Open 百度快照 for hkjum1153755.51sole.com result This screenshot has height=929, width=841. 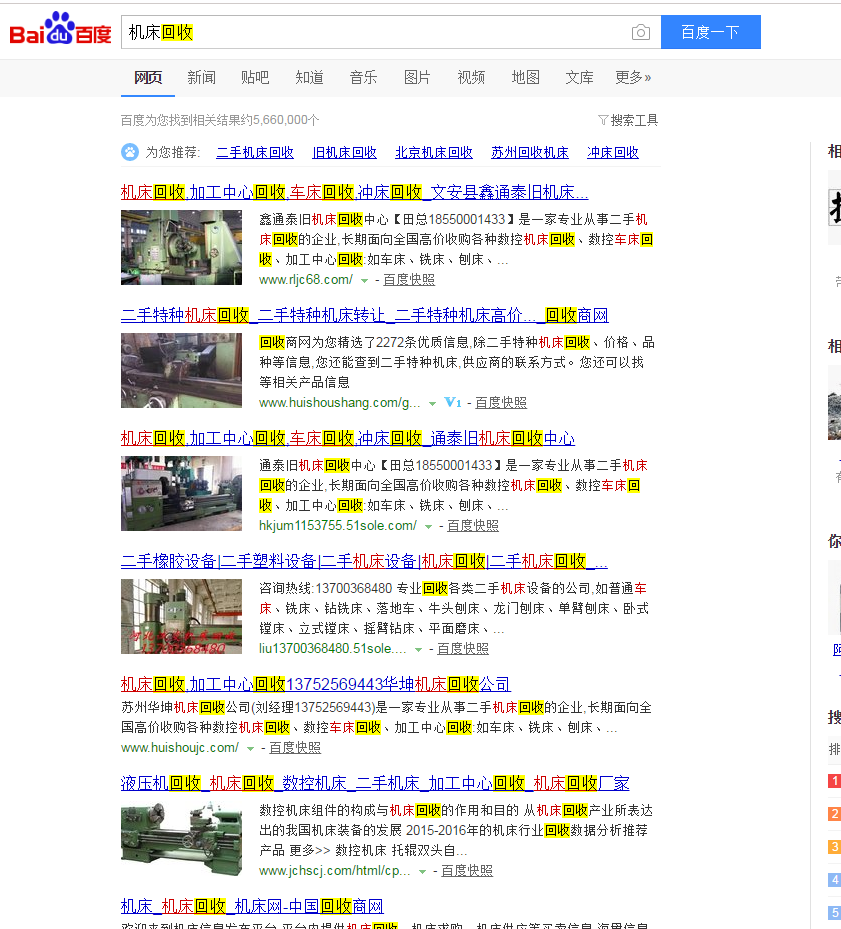pos(472,526)
